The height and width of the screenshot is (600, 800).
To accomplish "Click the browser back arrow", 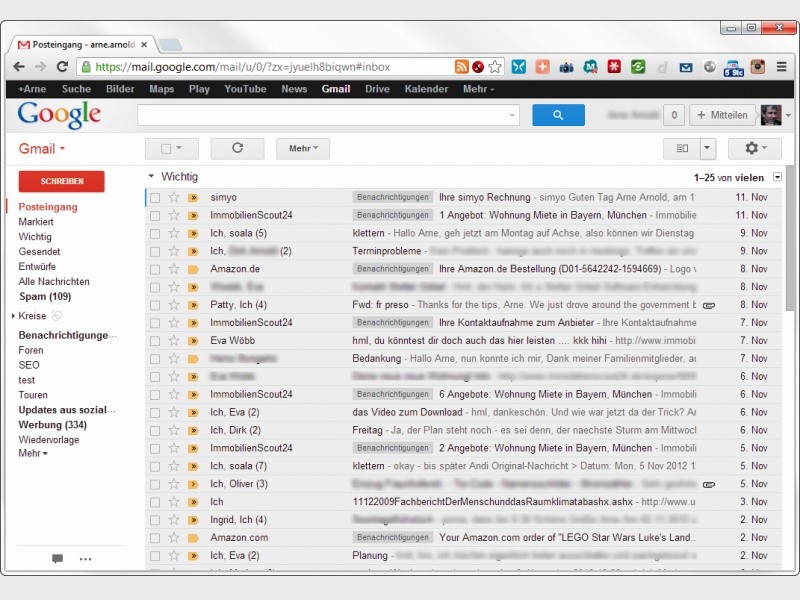I will (x=19, y=67).
